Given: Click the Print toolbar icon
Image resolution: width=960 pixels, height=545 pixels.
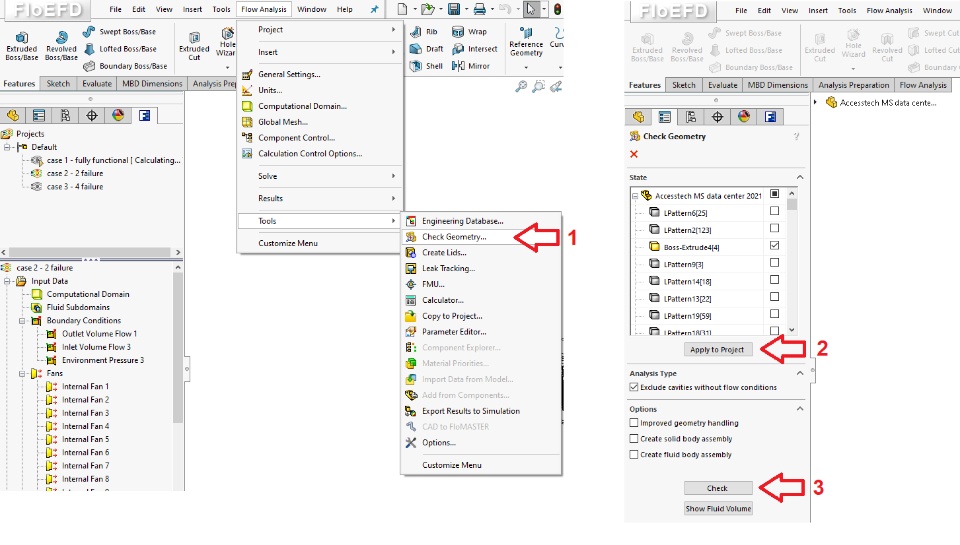Looking at the screenshot, I should (x=480, y=9).
